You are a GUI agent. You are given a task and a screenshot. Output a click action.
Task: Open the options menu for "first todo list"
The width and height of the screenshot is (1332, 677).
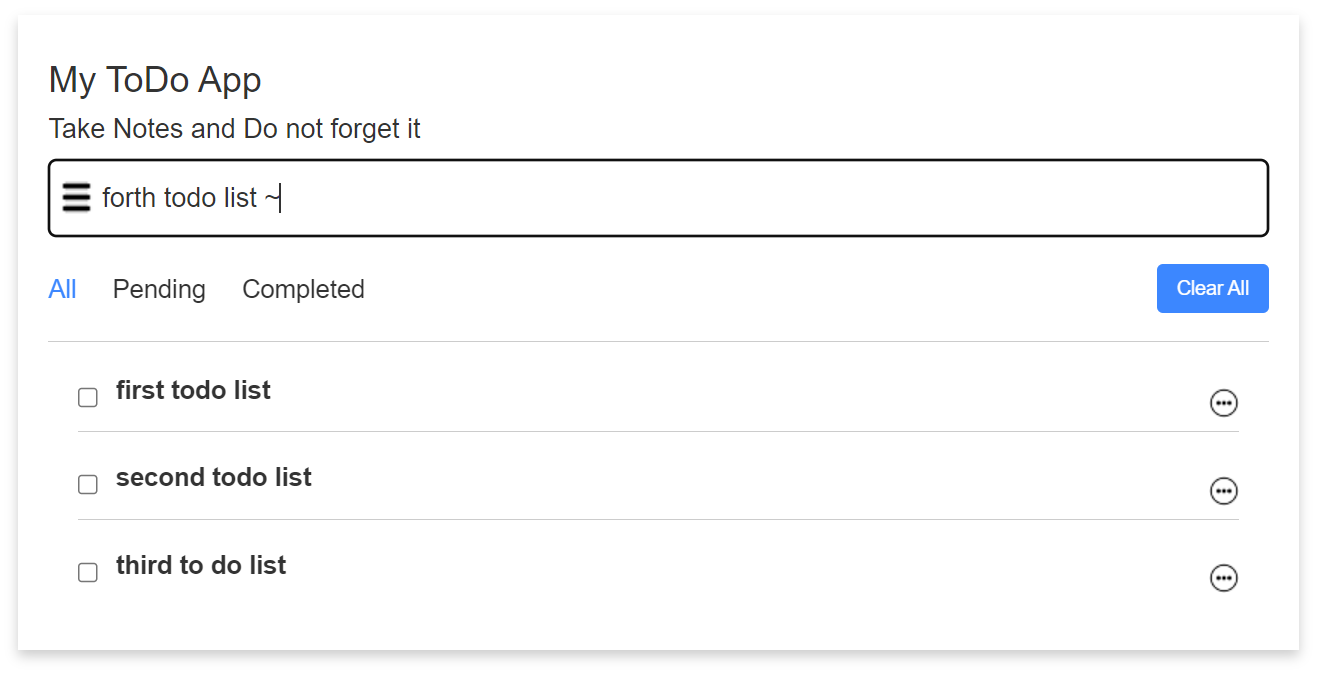(x=1224, y=403)
